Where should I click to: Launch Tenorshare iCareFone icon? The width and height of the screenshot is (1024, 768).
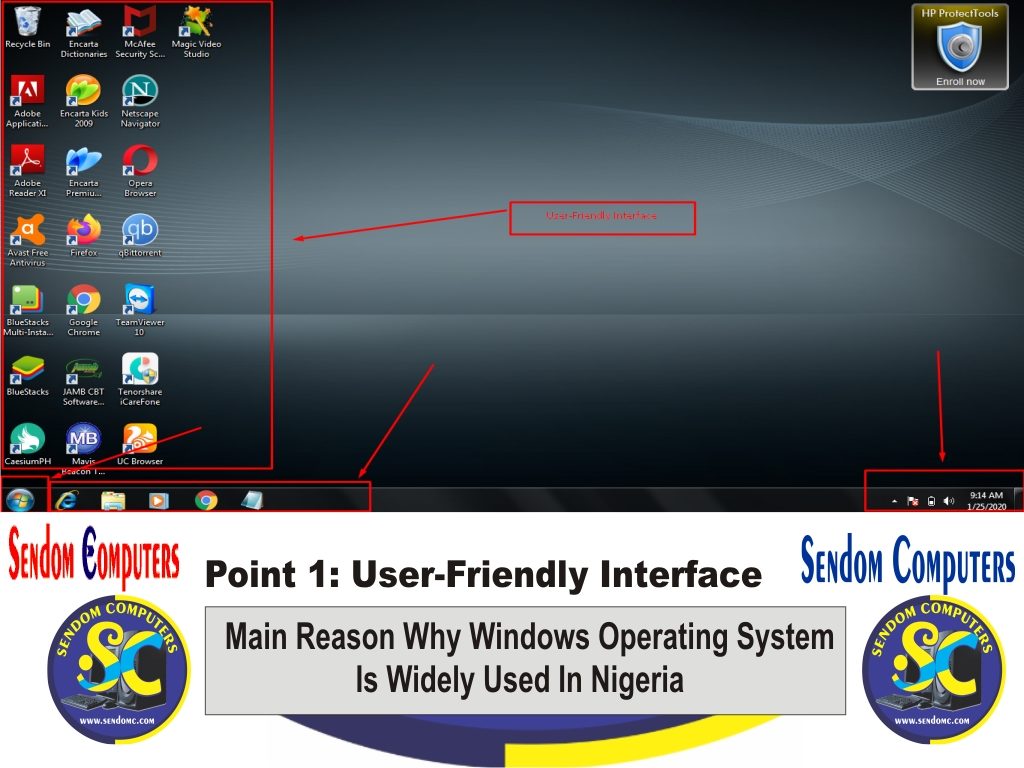pos(140,380)
